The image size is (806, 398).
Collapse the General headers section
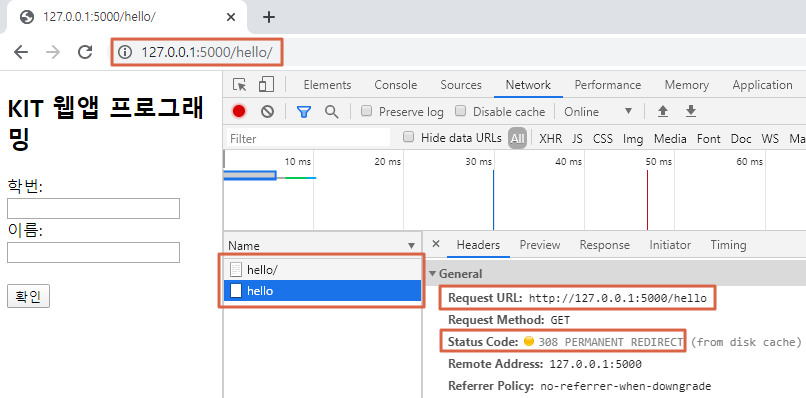433,274
